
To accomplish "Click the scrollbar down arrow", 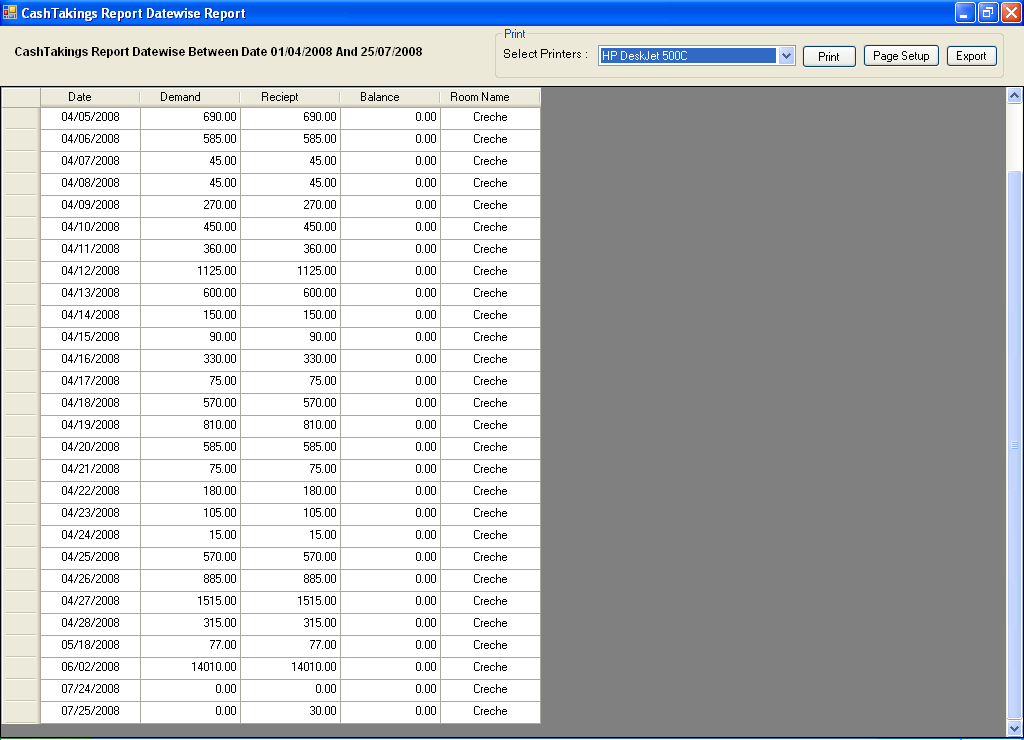I will [x=1014, y=728].
